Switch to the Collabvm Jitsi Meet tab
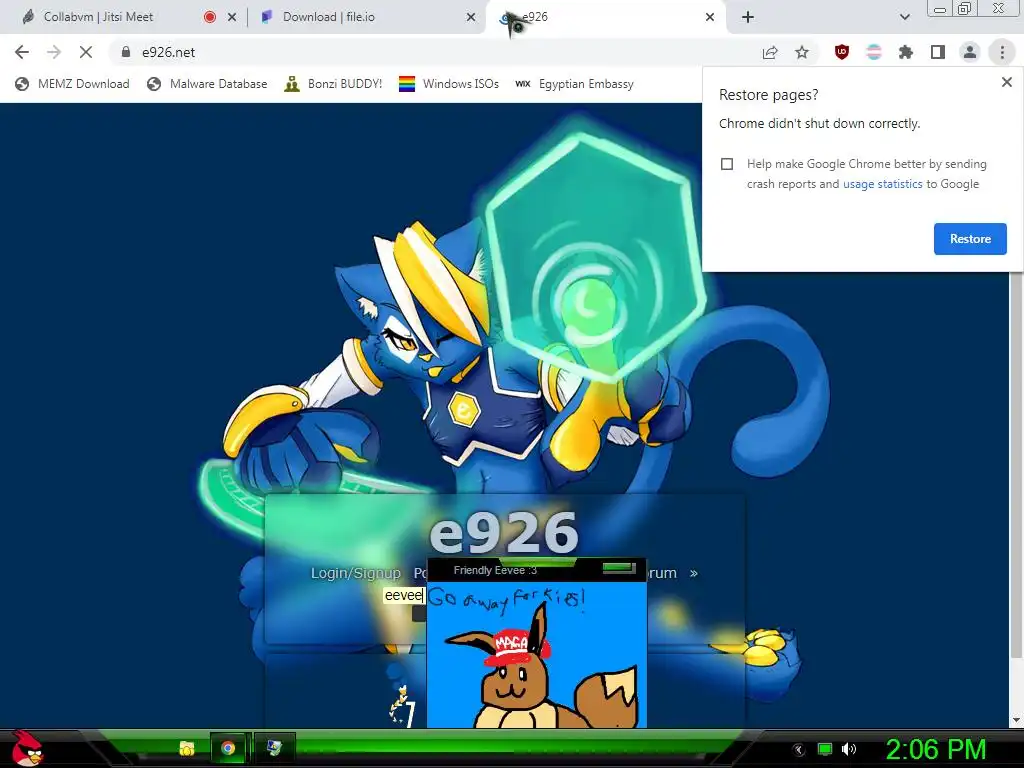This screenshot has height=768, width=1024. point(98,17)
